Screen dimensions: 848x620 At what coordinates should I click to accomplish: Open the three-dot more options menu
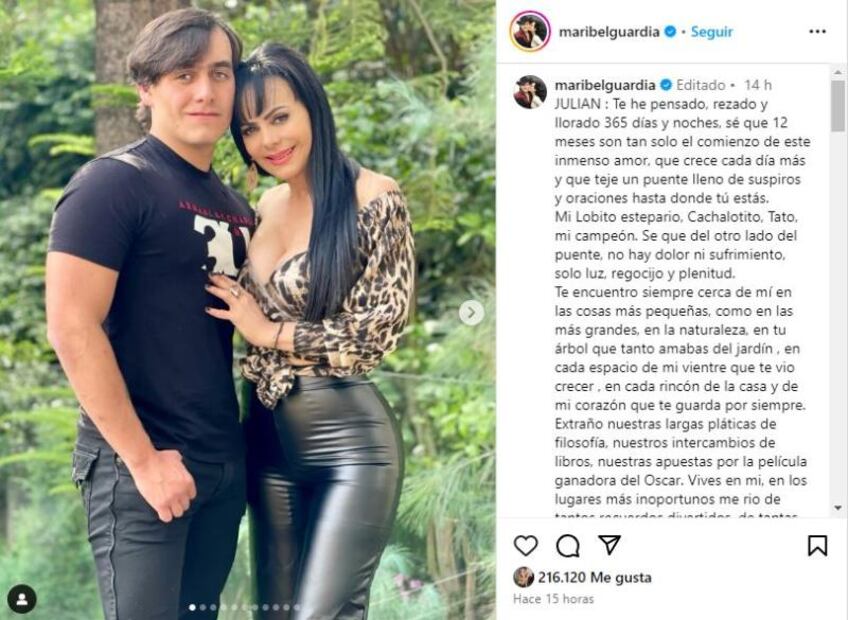click(817, 31)
